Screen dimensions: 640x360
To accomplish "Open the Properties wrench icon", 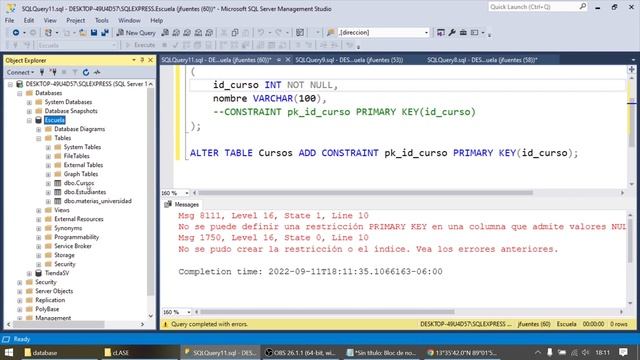I will 452,33.
